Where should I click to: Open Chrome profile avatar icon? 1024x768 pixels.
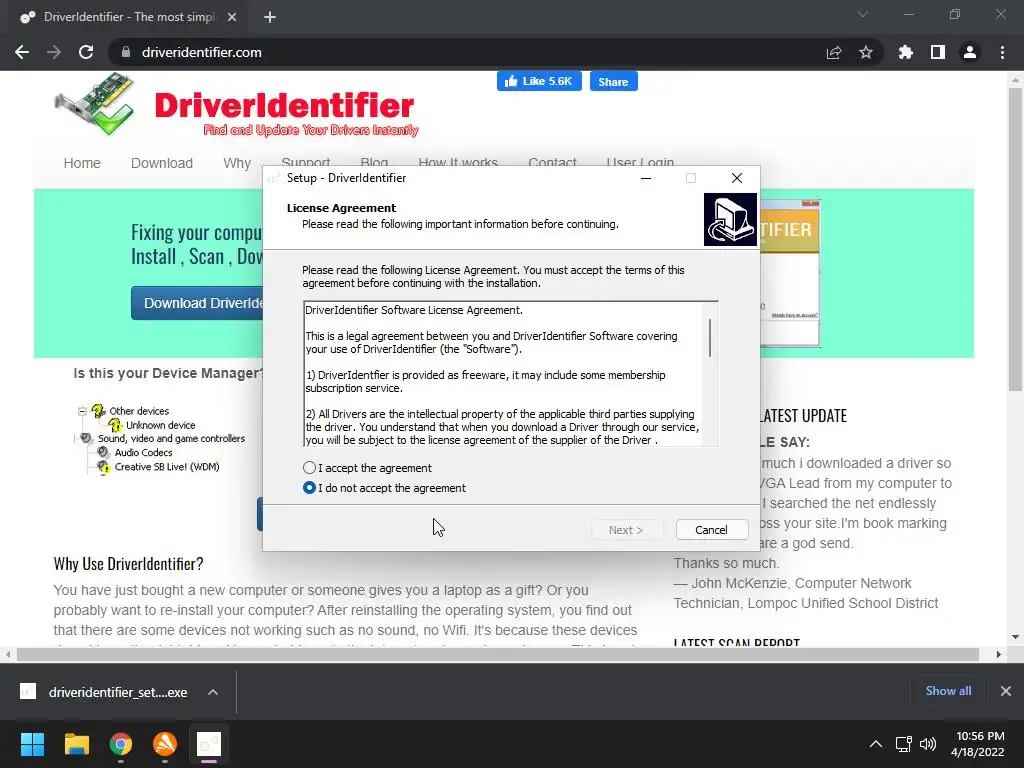pos(970,52)
